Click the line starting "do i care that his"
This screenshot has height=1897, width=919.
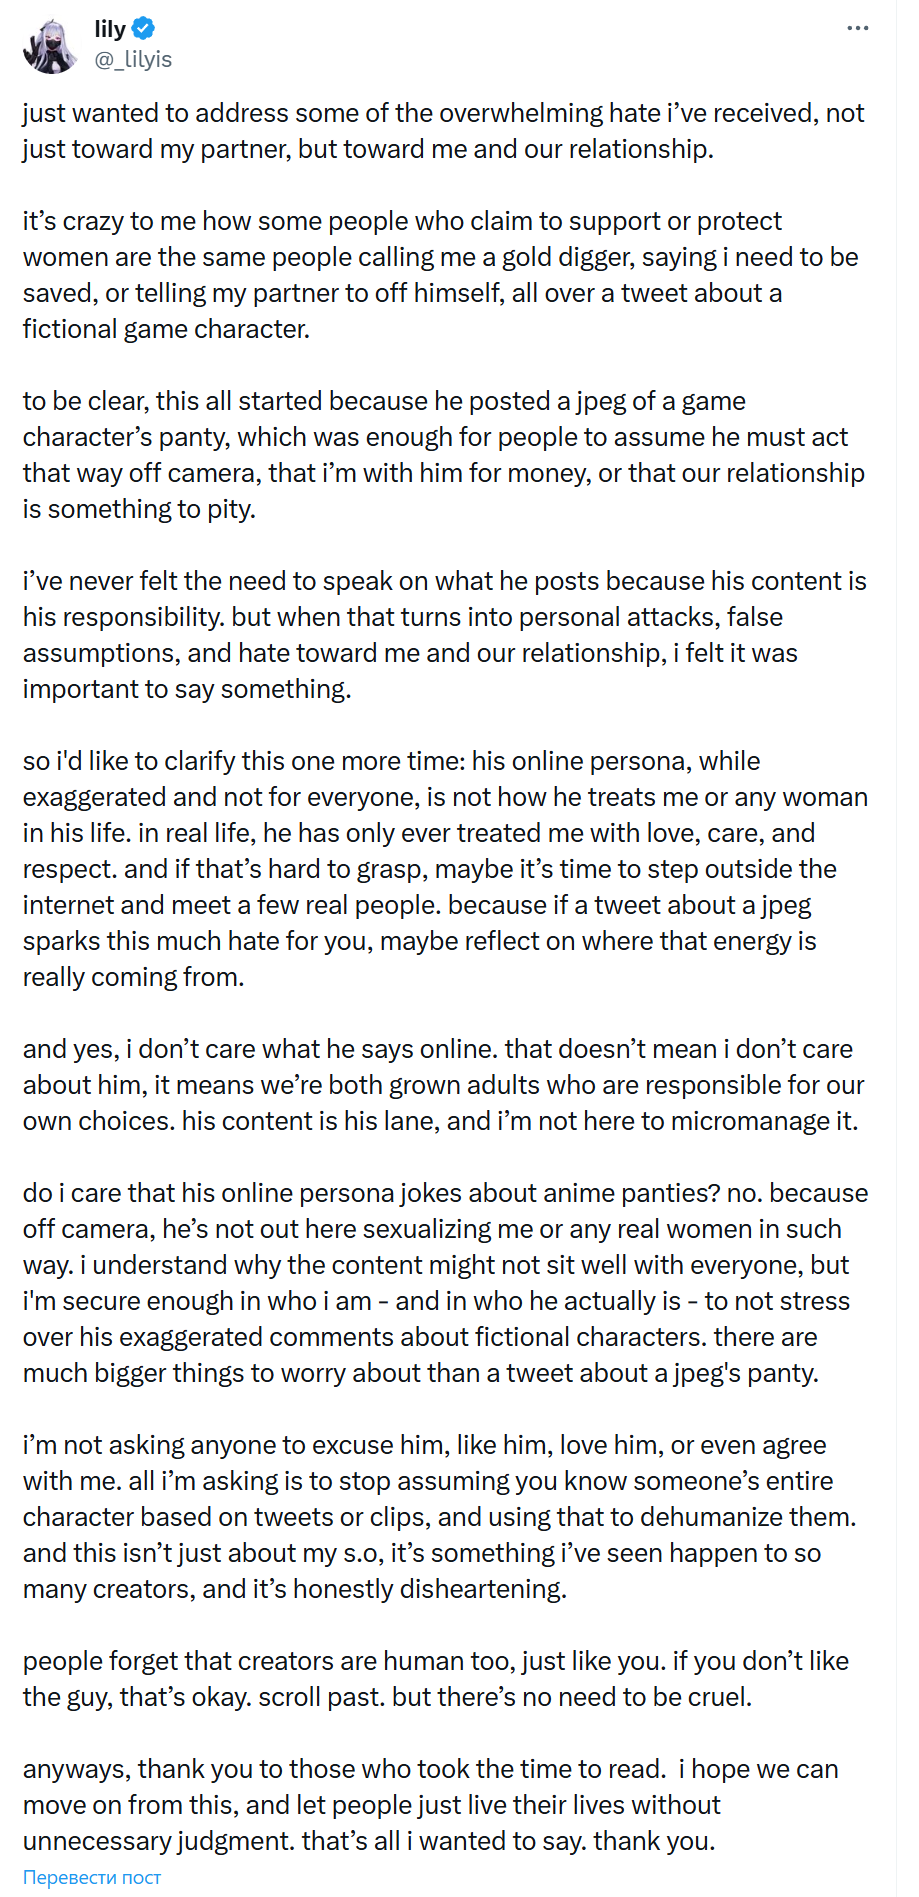pyautogui.click(x=446, y=1193)
